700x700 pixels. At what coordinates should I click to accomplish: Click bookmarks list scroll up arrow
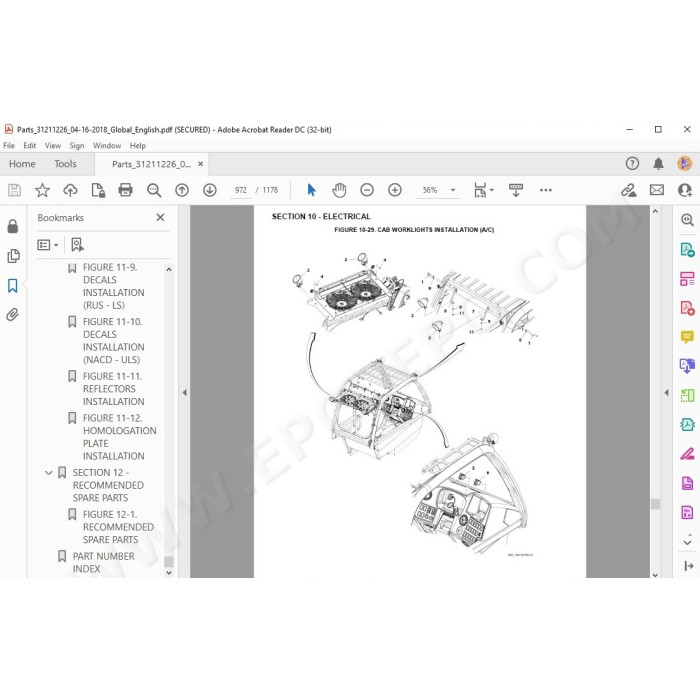[x=169, y=269]
